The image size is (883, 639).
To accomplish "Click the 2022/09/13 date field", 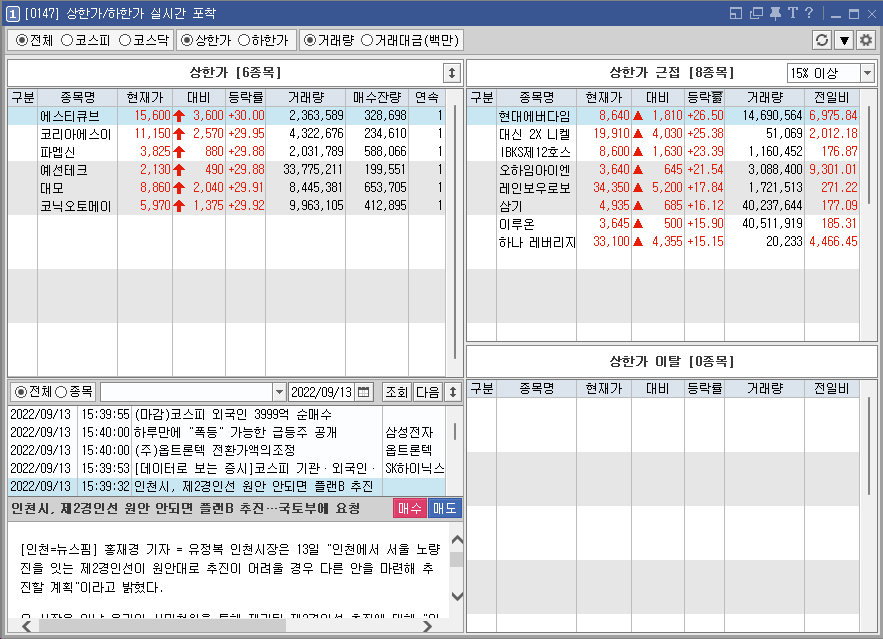I will click(x=322, y=392).
